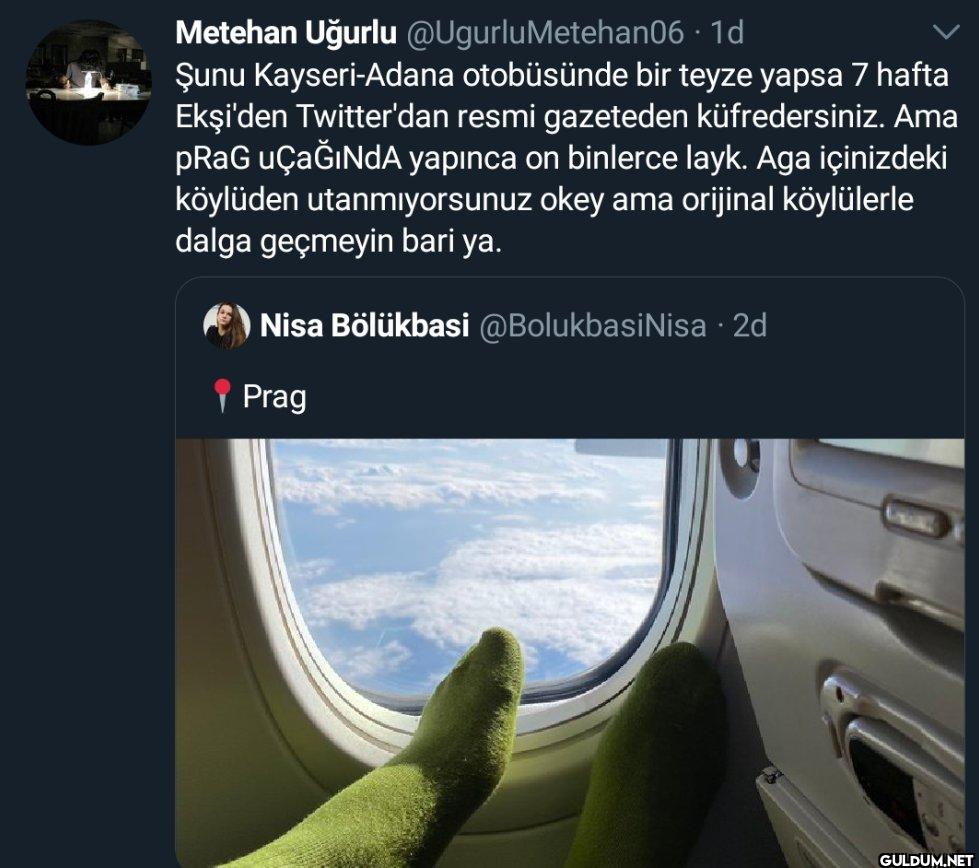Open the airplane window photo

coord(570,653)
